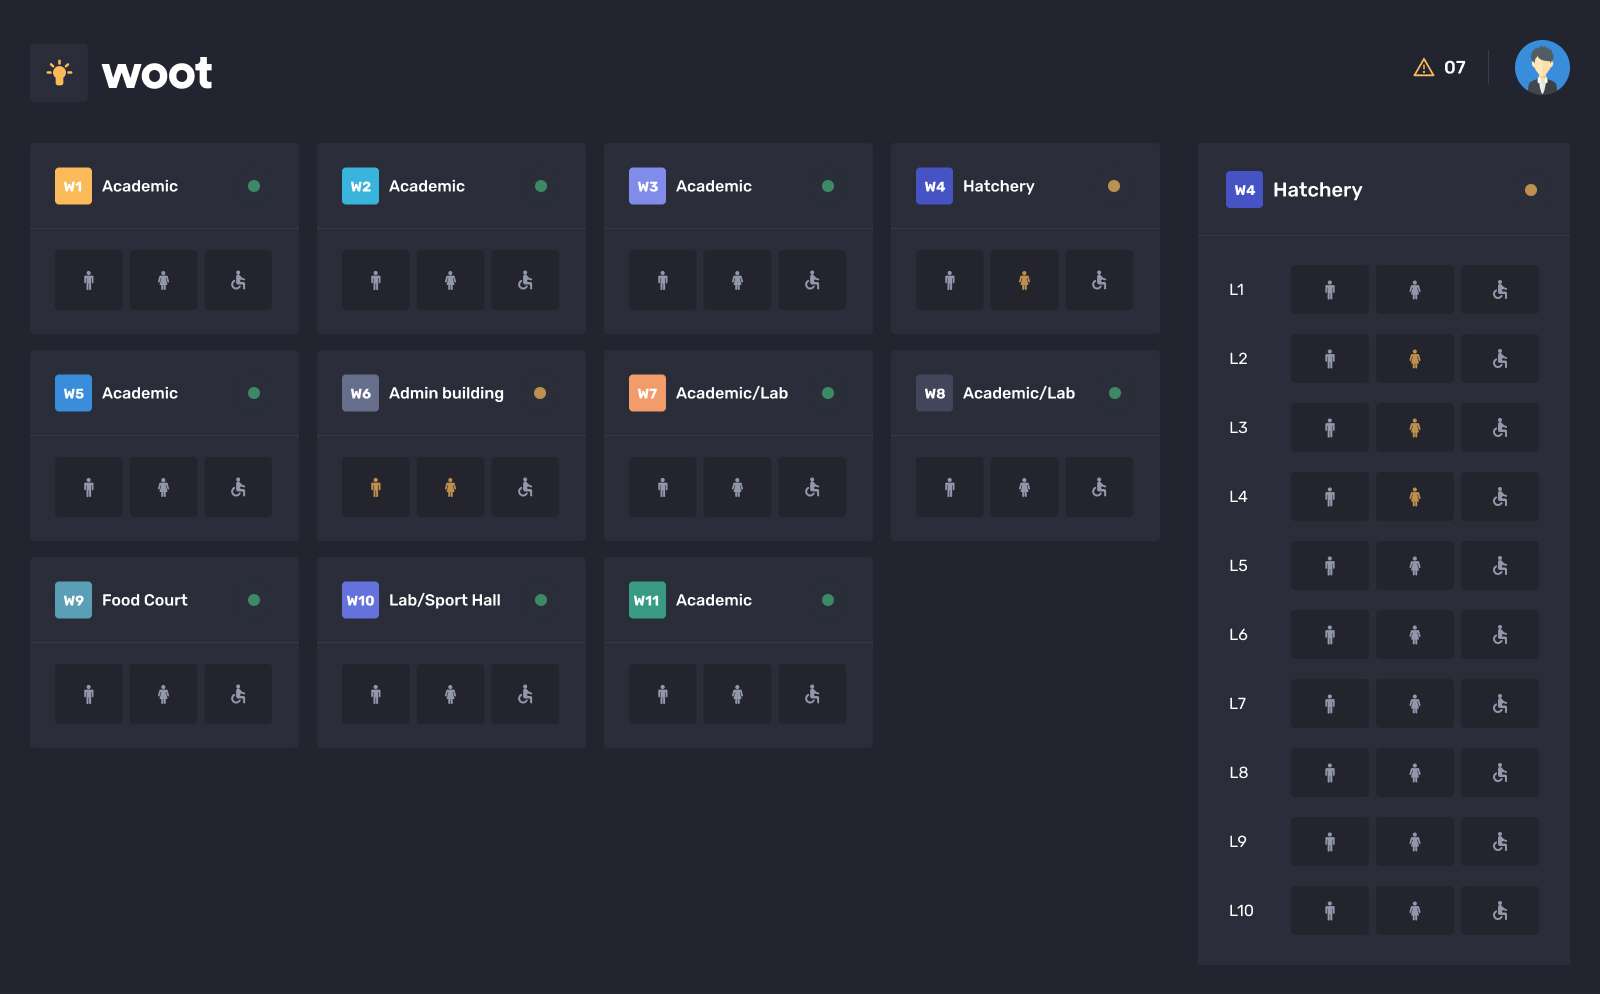Click the Hatchery detail panel title
The width and height of the screenshot is (1600, 994).
pos(1317,190)
